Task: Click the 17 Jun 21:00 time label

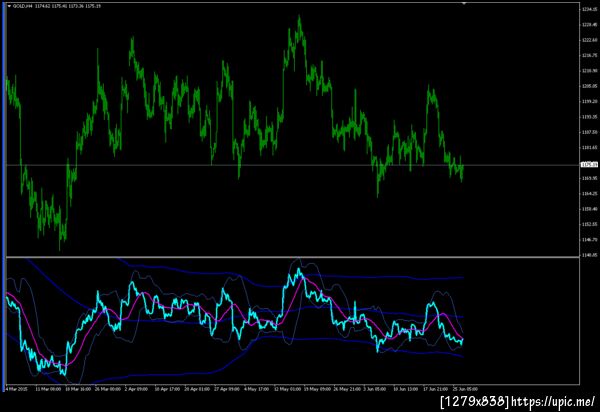Action: 435,389
